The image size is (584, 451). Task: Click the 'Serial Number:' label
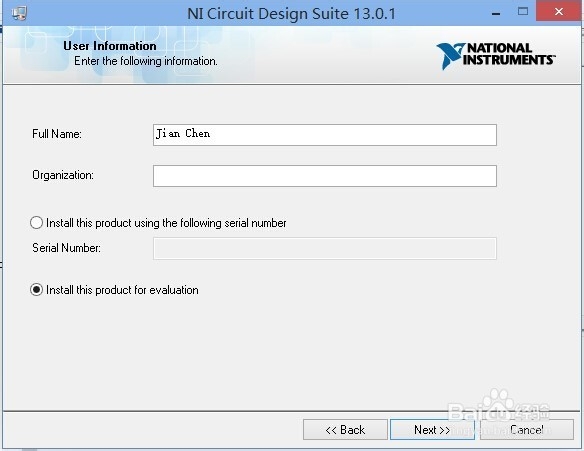pos(66,248)
